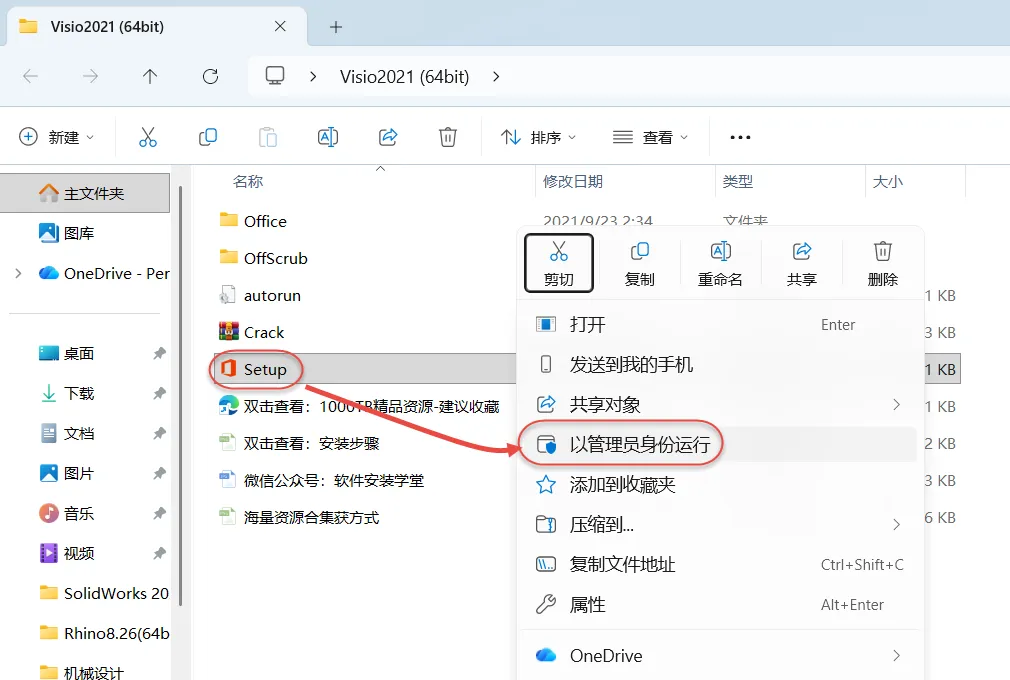This screenshot has width=1010, height=680.
Task: Click the sidebar vertical scrollbar
Action: point(180,396)
